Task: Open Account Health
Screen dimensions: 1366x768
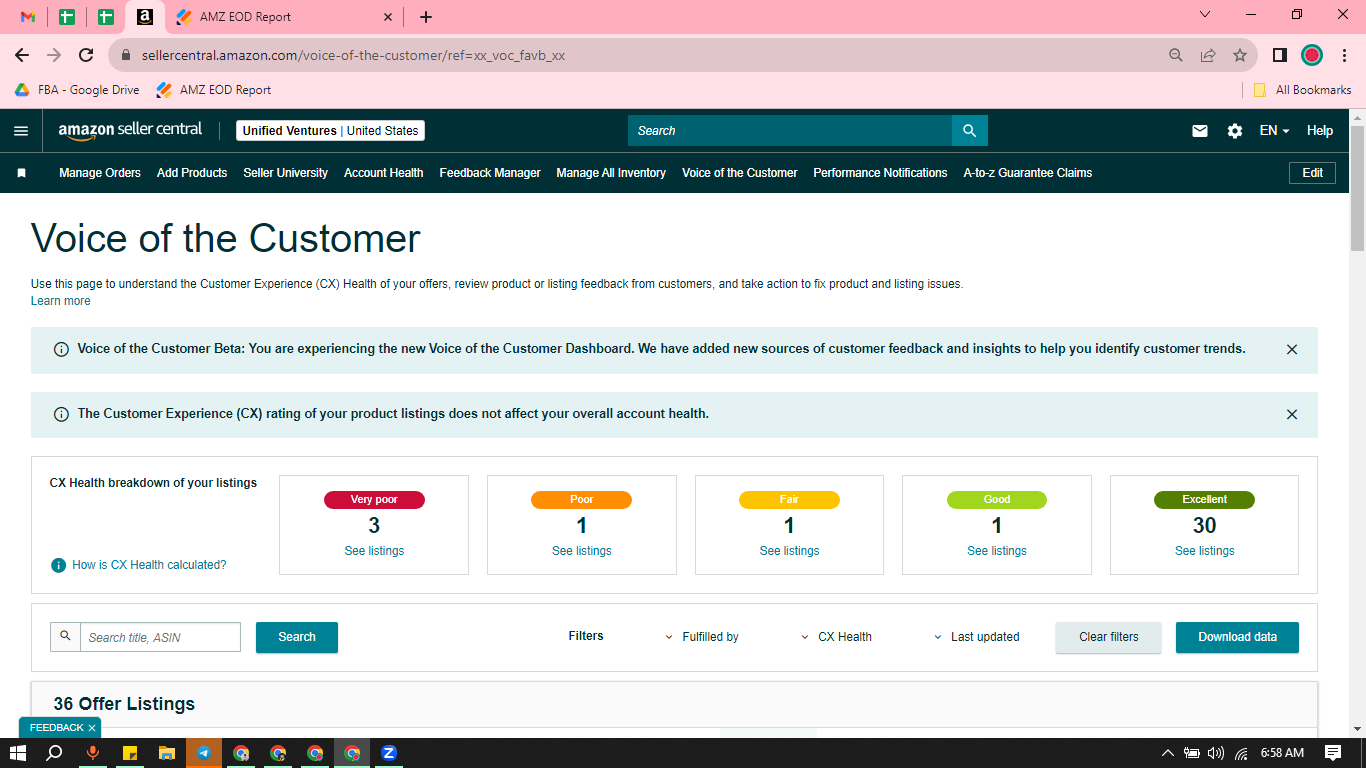Action: click(x=384, y=173)
